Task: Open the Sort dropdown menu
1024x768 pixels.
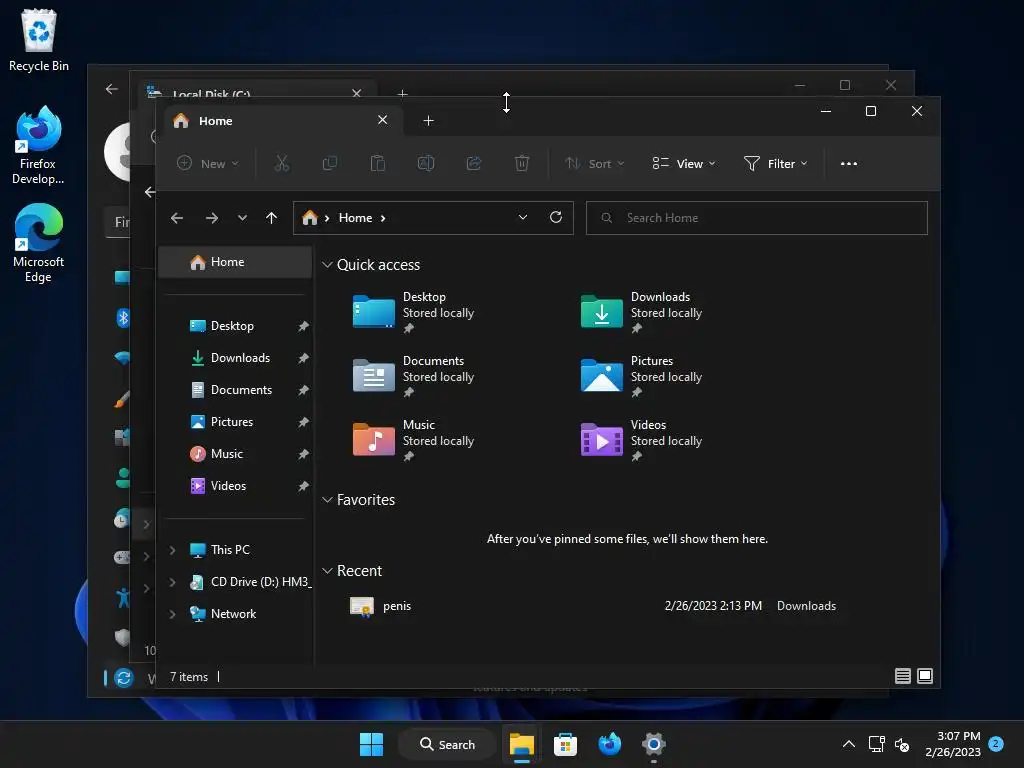Action: tap(594, 163)
